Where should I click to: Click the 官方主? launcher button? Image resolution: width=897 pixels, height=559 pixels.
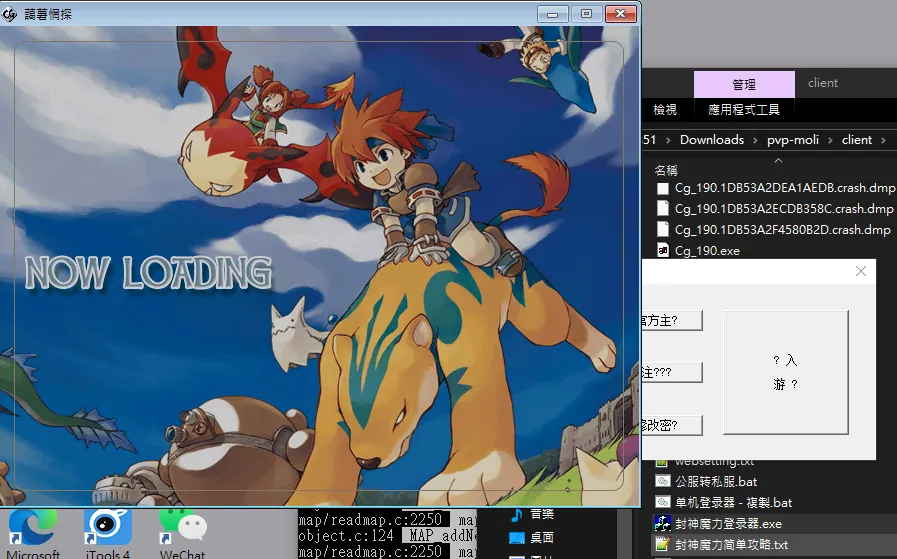(x=672, y=320)
